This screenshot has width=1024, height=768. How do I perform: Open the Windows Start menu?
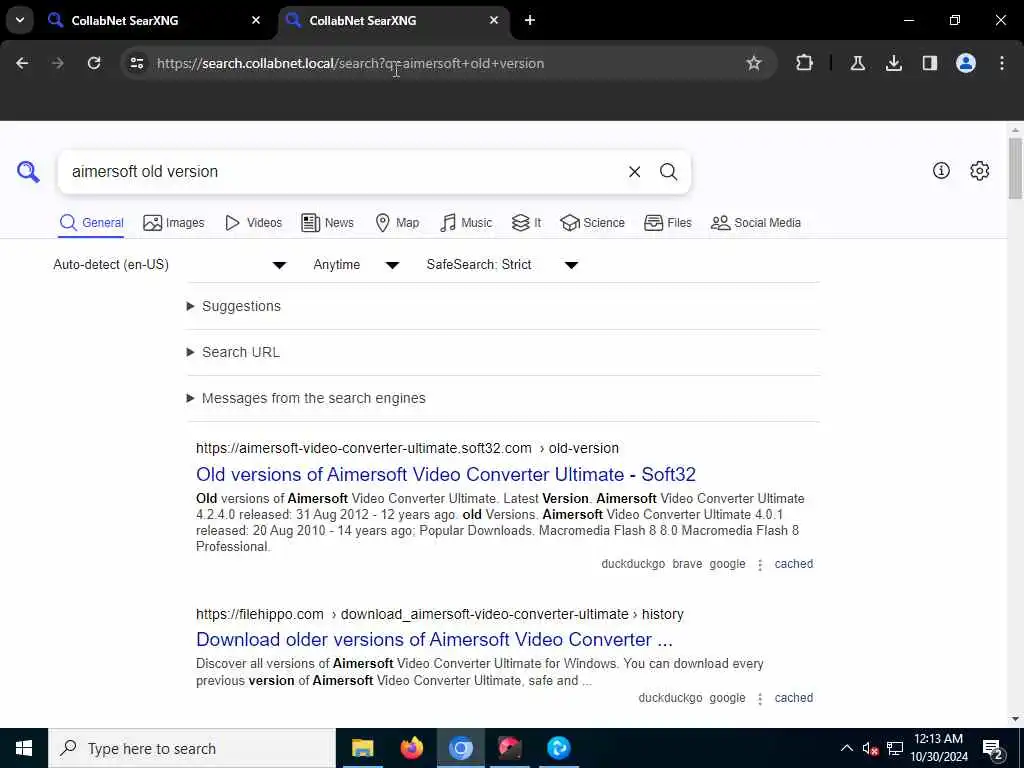click(24, 748)
